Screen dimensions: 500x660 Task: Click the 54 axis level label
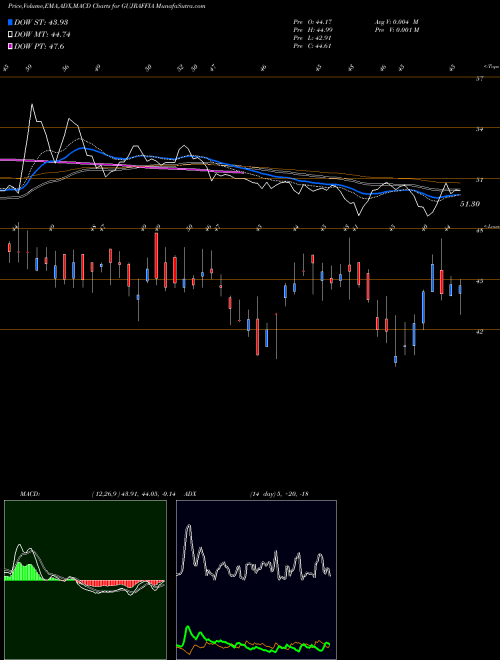click(479, 130)
